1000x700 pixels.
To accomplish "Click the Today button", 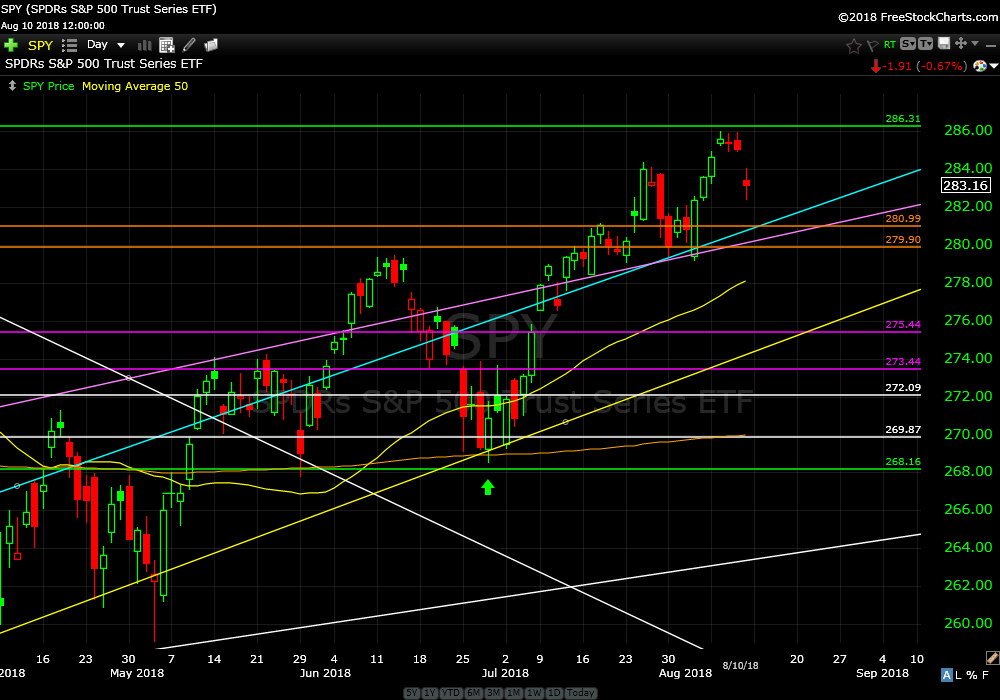I will [x=580, y=693].
